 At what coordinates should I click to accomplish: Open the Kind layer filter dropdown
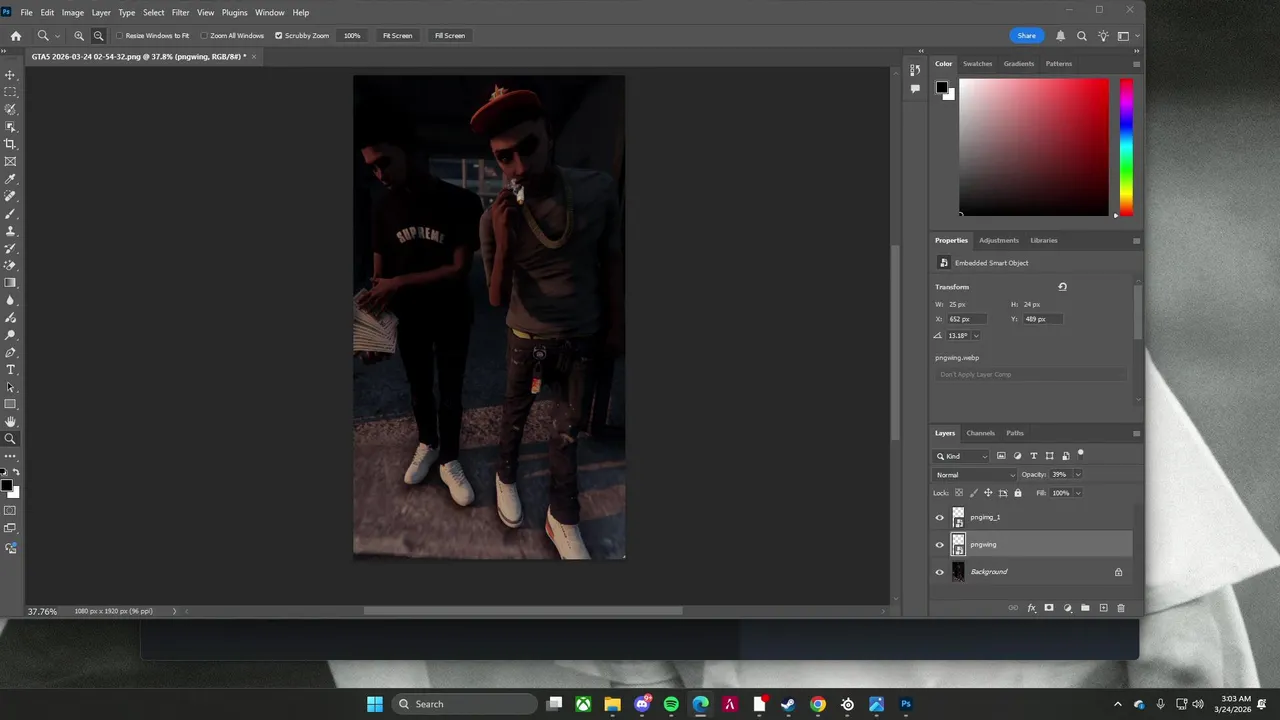pos(962,456)
